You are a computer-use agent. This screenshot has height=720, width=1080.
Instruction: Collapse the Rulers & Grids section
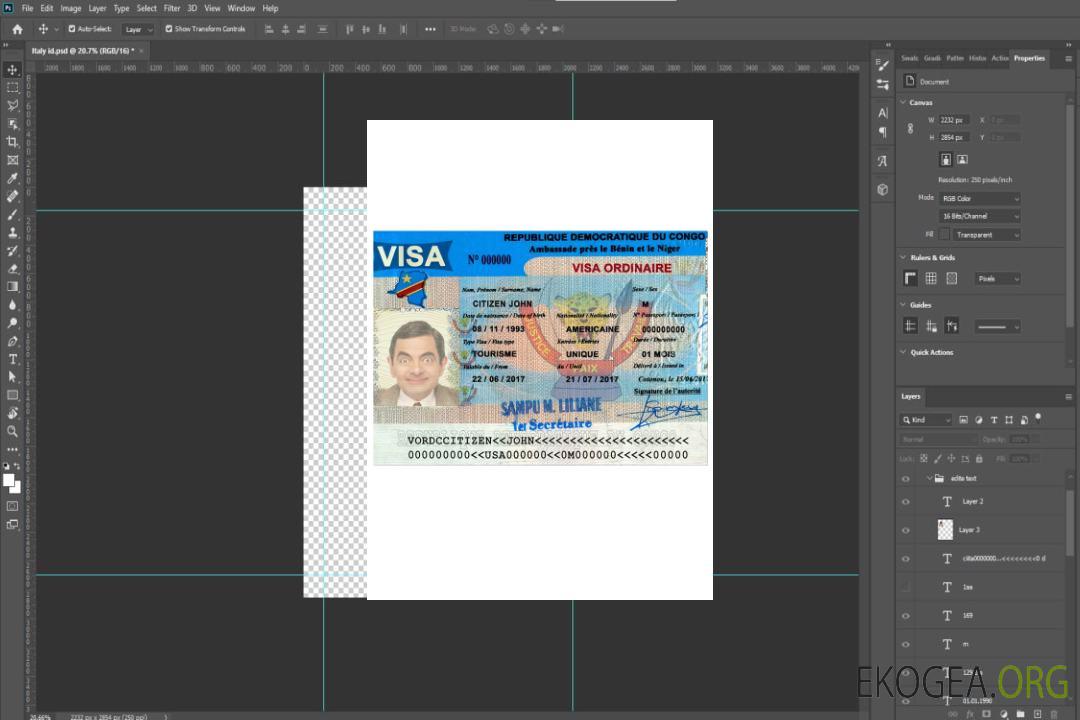tap(903, 257)
